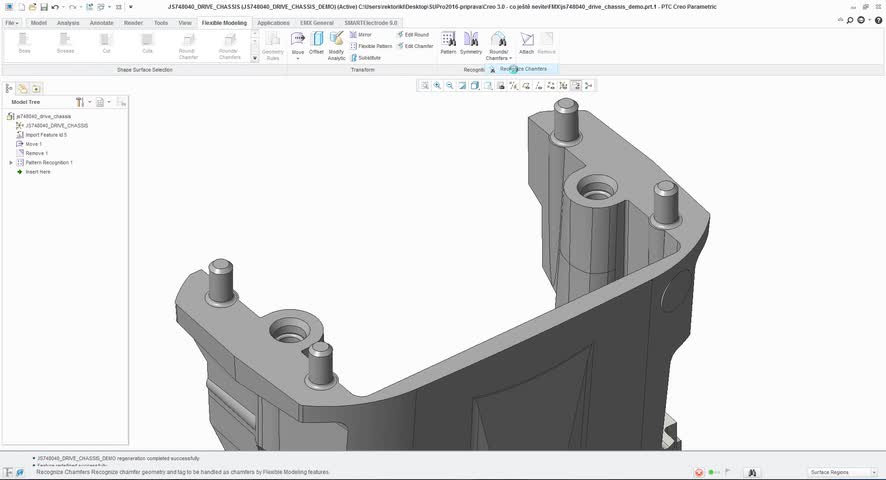Click the Open folder icon in quick access toolbar
886x480 pixels.
32,7
